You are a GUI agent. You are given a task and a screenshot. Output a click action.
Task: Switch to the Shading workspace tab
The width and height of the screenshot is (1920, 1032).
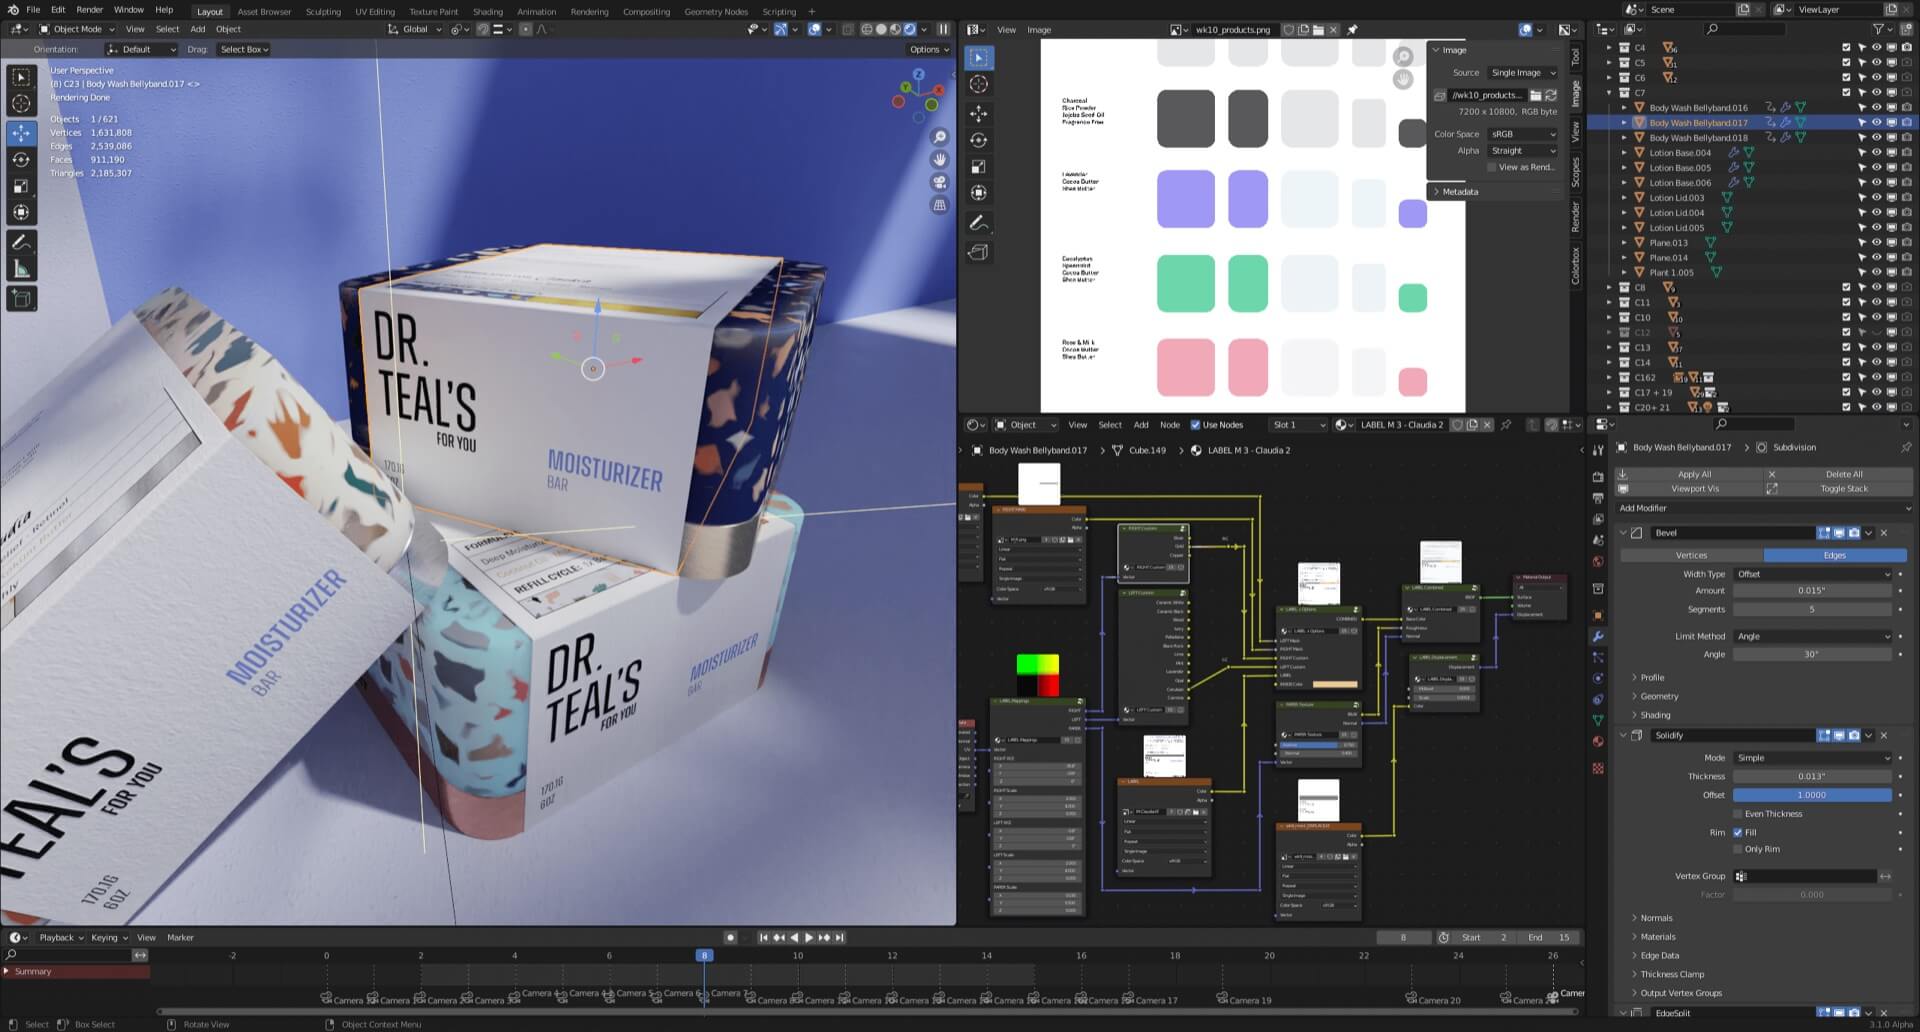(x=488, y=12)
